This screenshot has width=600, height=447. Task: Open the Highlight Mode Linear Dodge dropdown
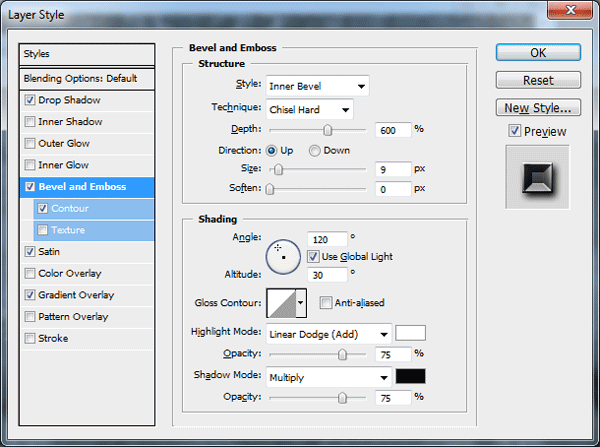pyautogui.click(x=329, y=334)
